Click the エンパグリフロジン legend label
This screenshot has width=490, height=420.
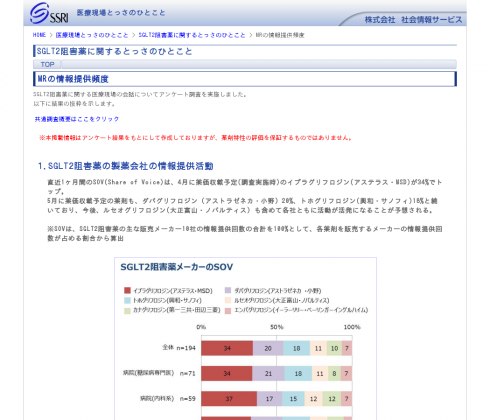click(x=301, y=310)
